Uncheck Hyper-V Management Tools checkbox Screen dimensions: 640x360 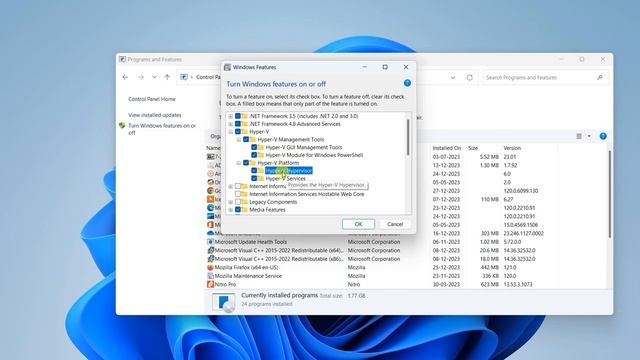pos(246,140)
